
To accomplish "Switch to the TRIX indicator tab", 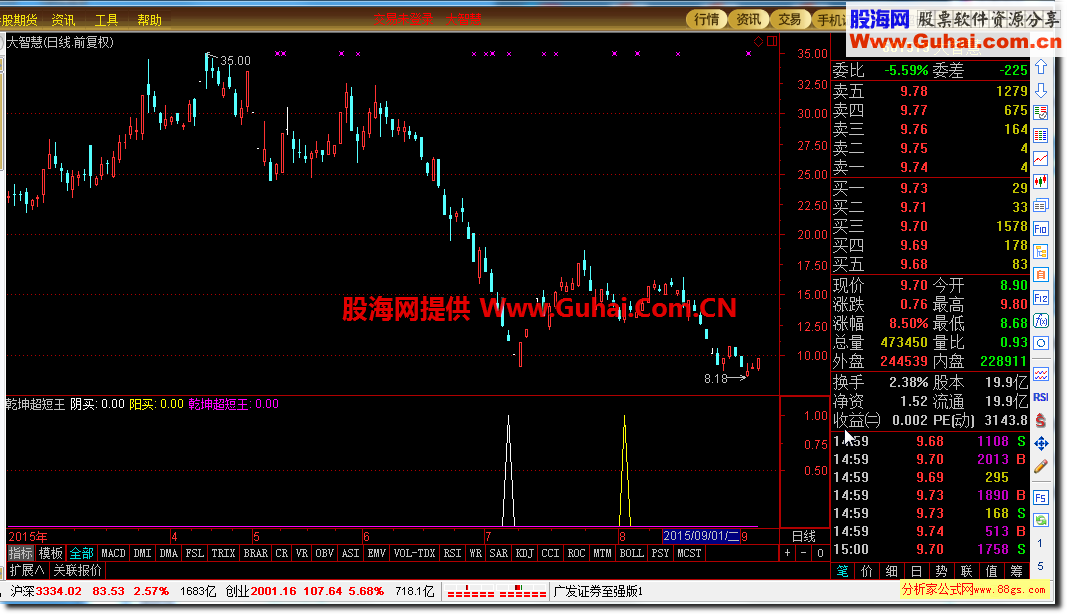I will point(223,553).
